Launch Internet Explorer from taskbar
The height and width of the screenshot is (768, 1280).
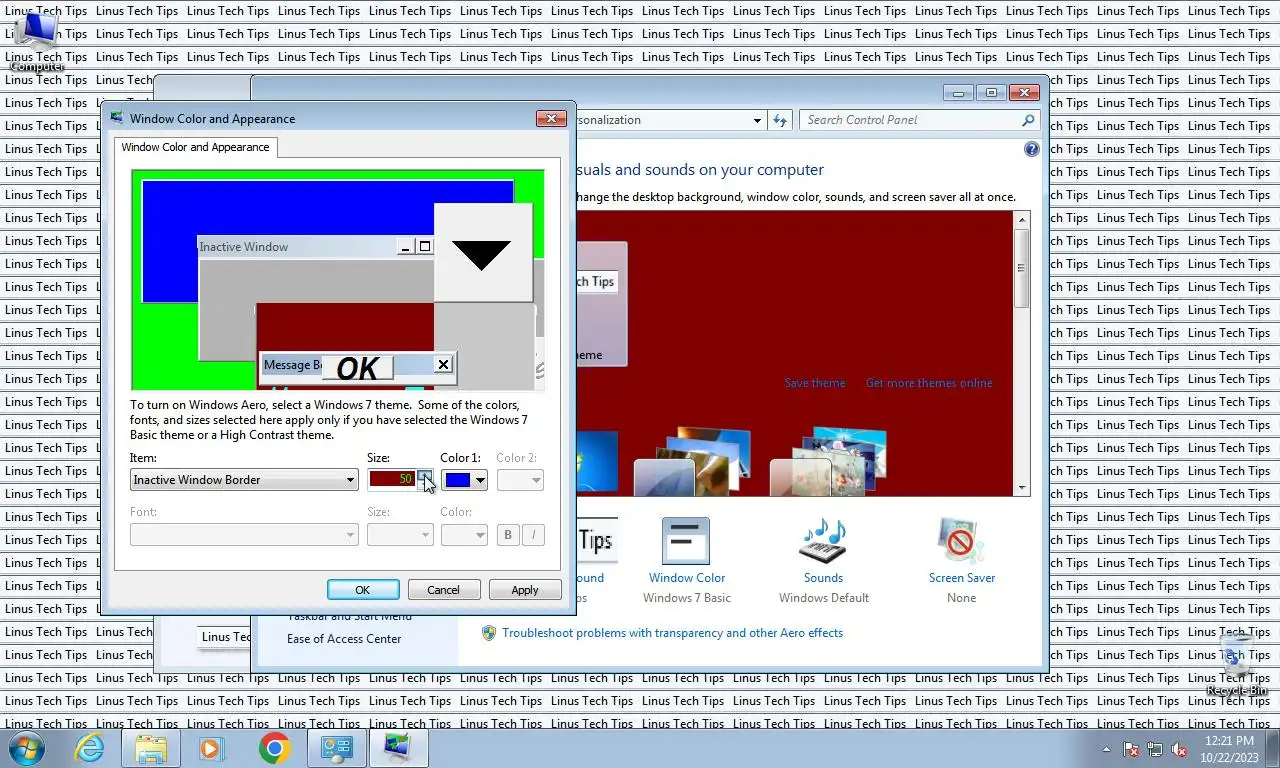pyautogui.click(x=89, y=748)
